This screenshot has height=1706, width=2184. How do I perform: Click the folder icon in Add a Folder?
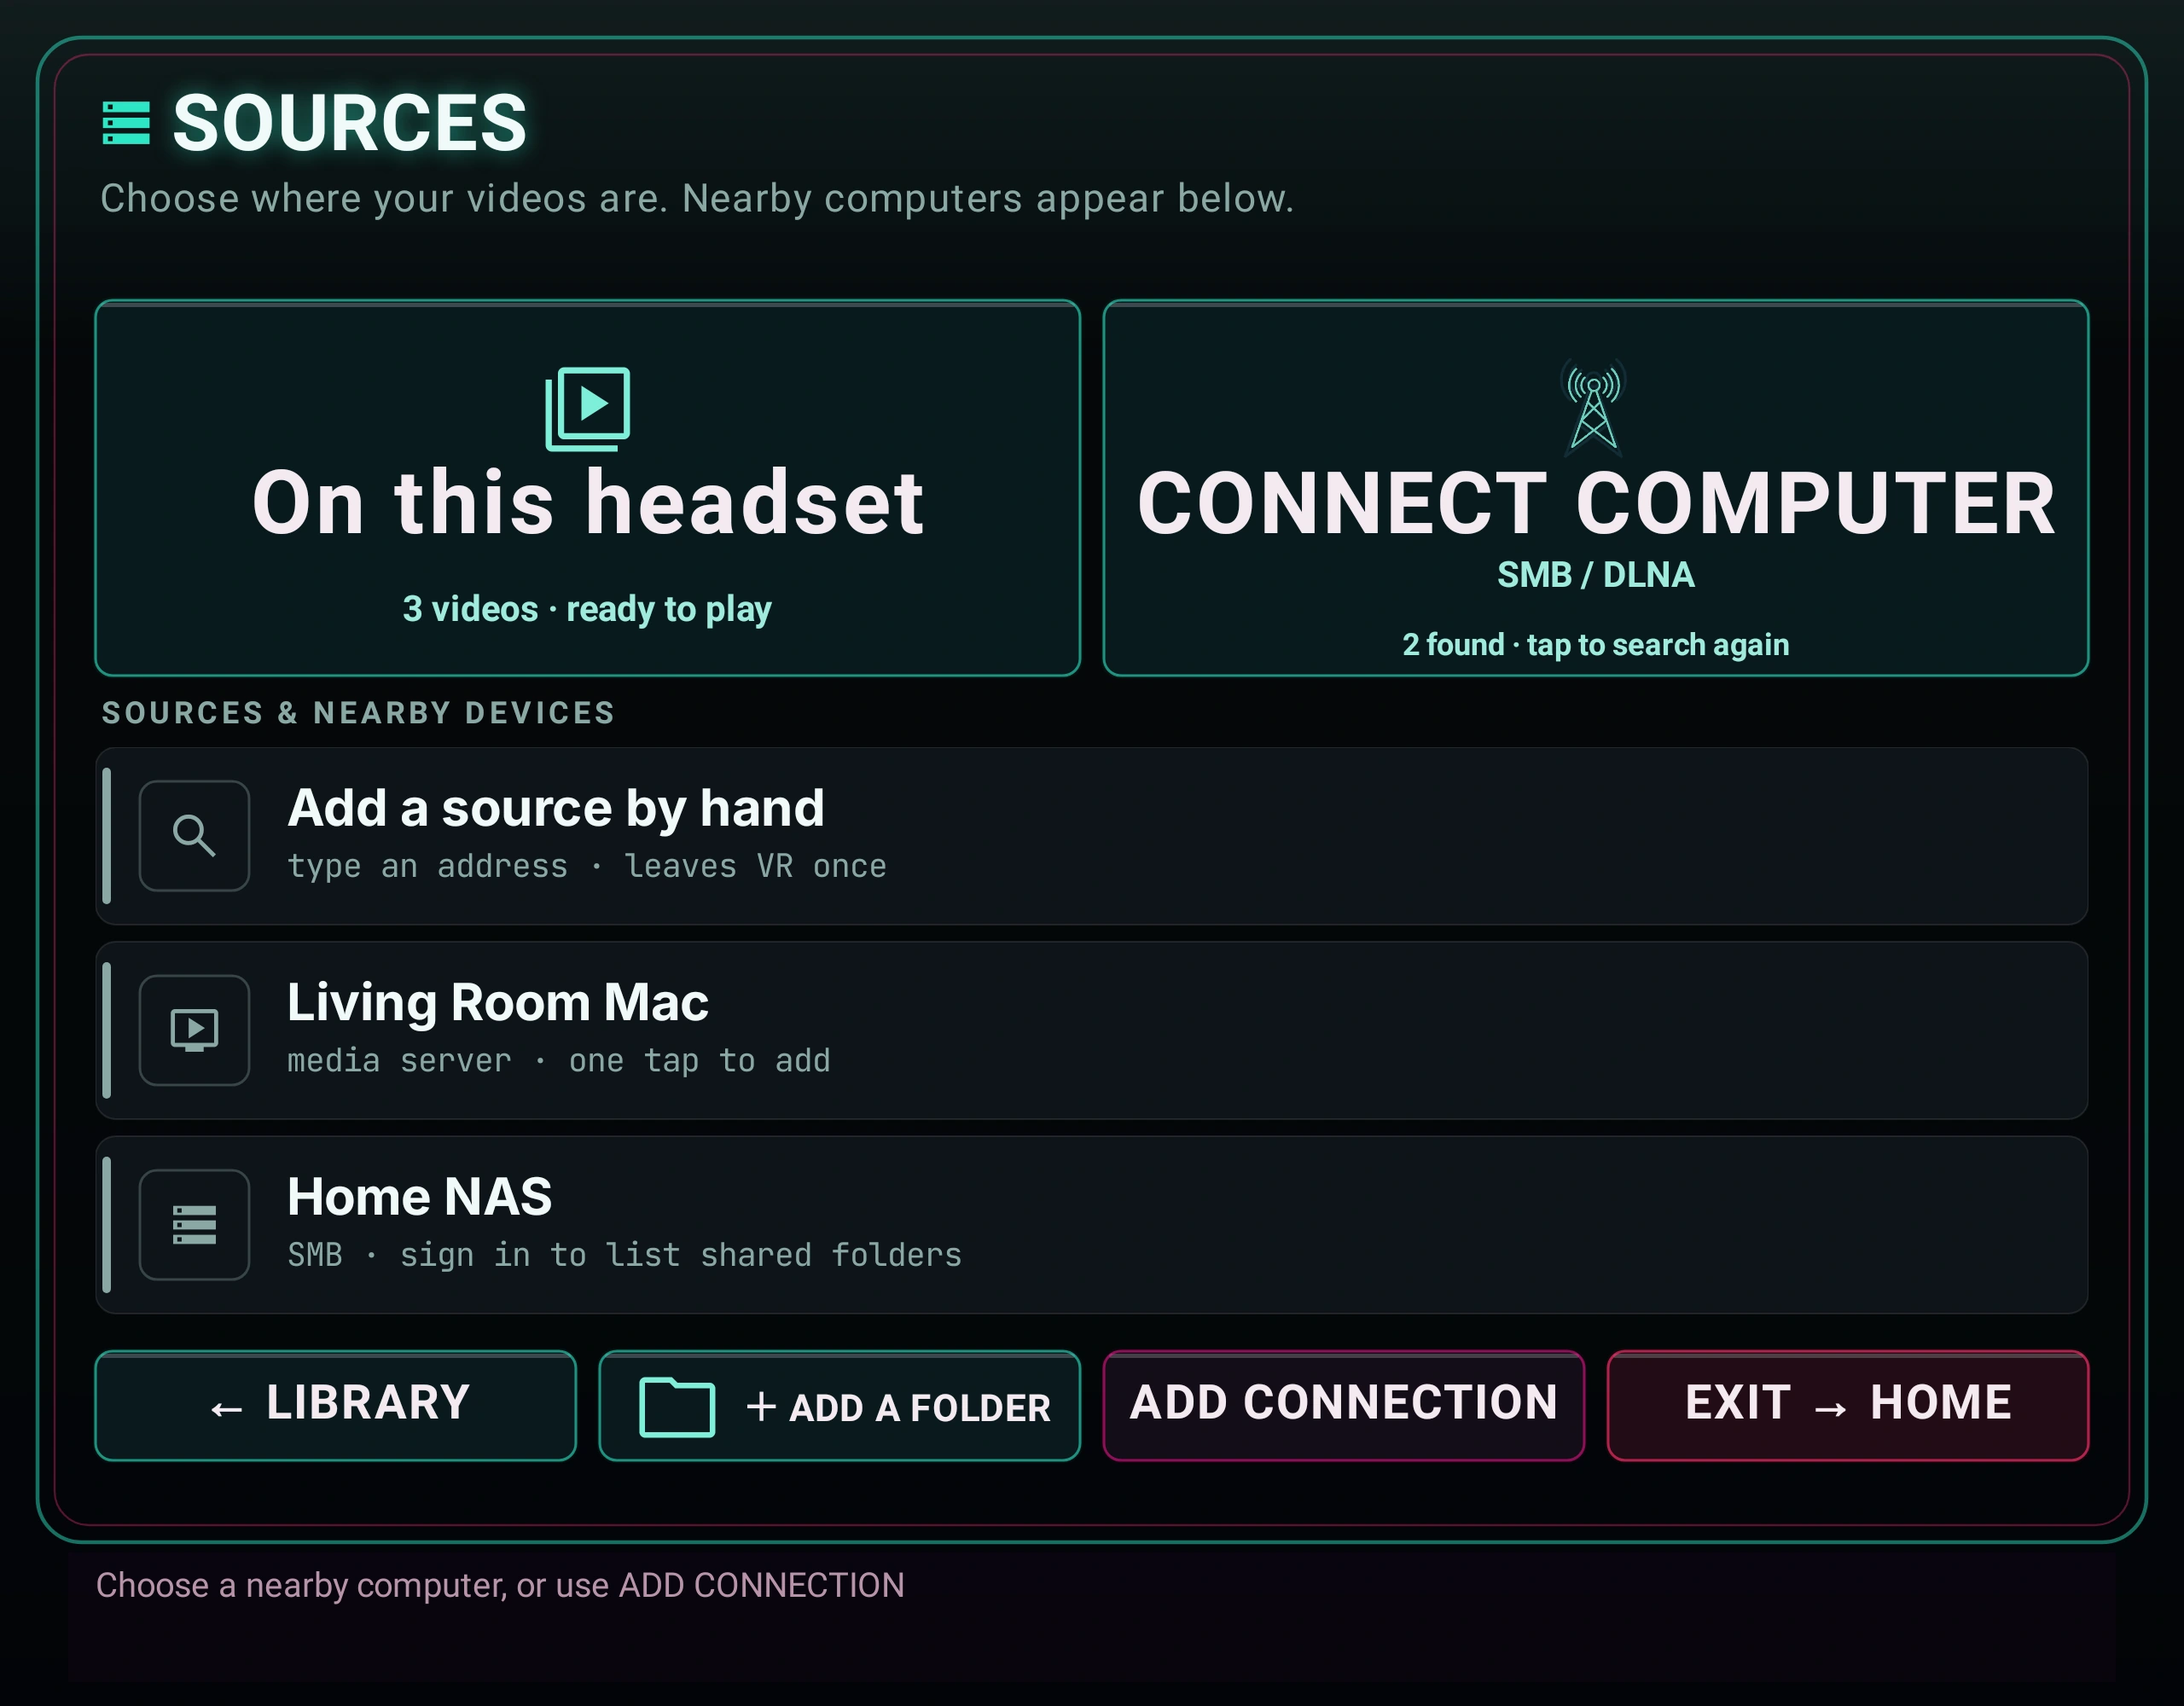pos(677,1407)
